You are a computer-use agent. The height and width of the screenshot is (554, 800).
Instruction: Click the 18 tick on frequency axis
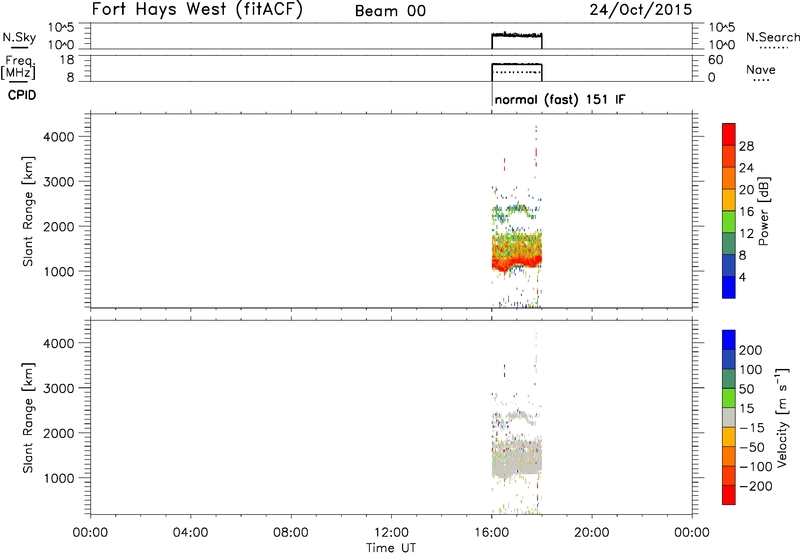point(66,60)
